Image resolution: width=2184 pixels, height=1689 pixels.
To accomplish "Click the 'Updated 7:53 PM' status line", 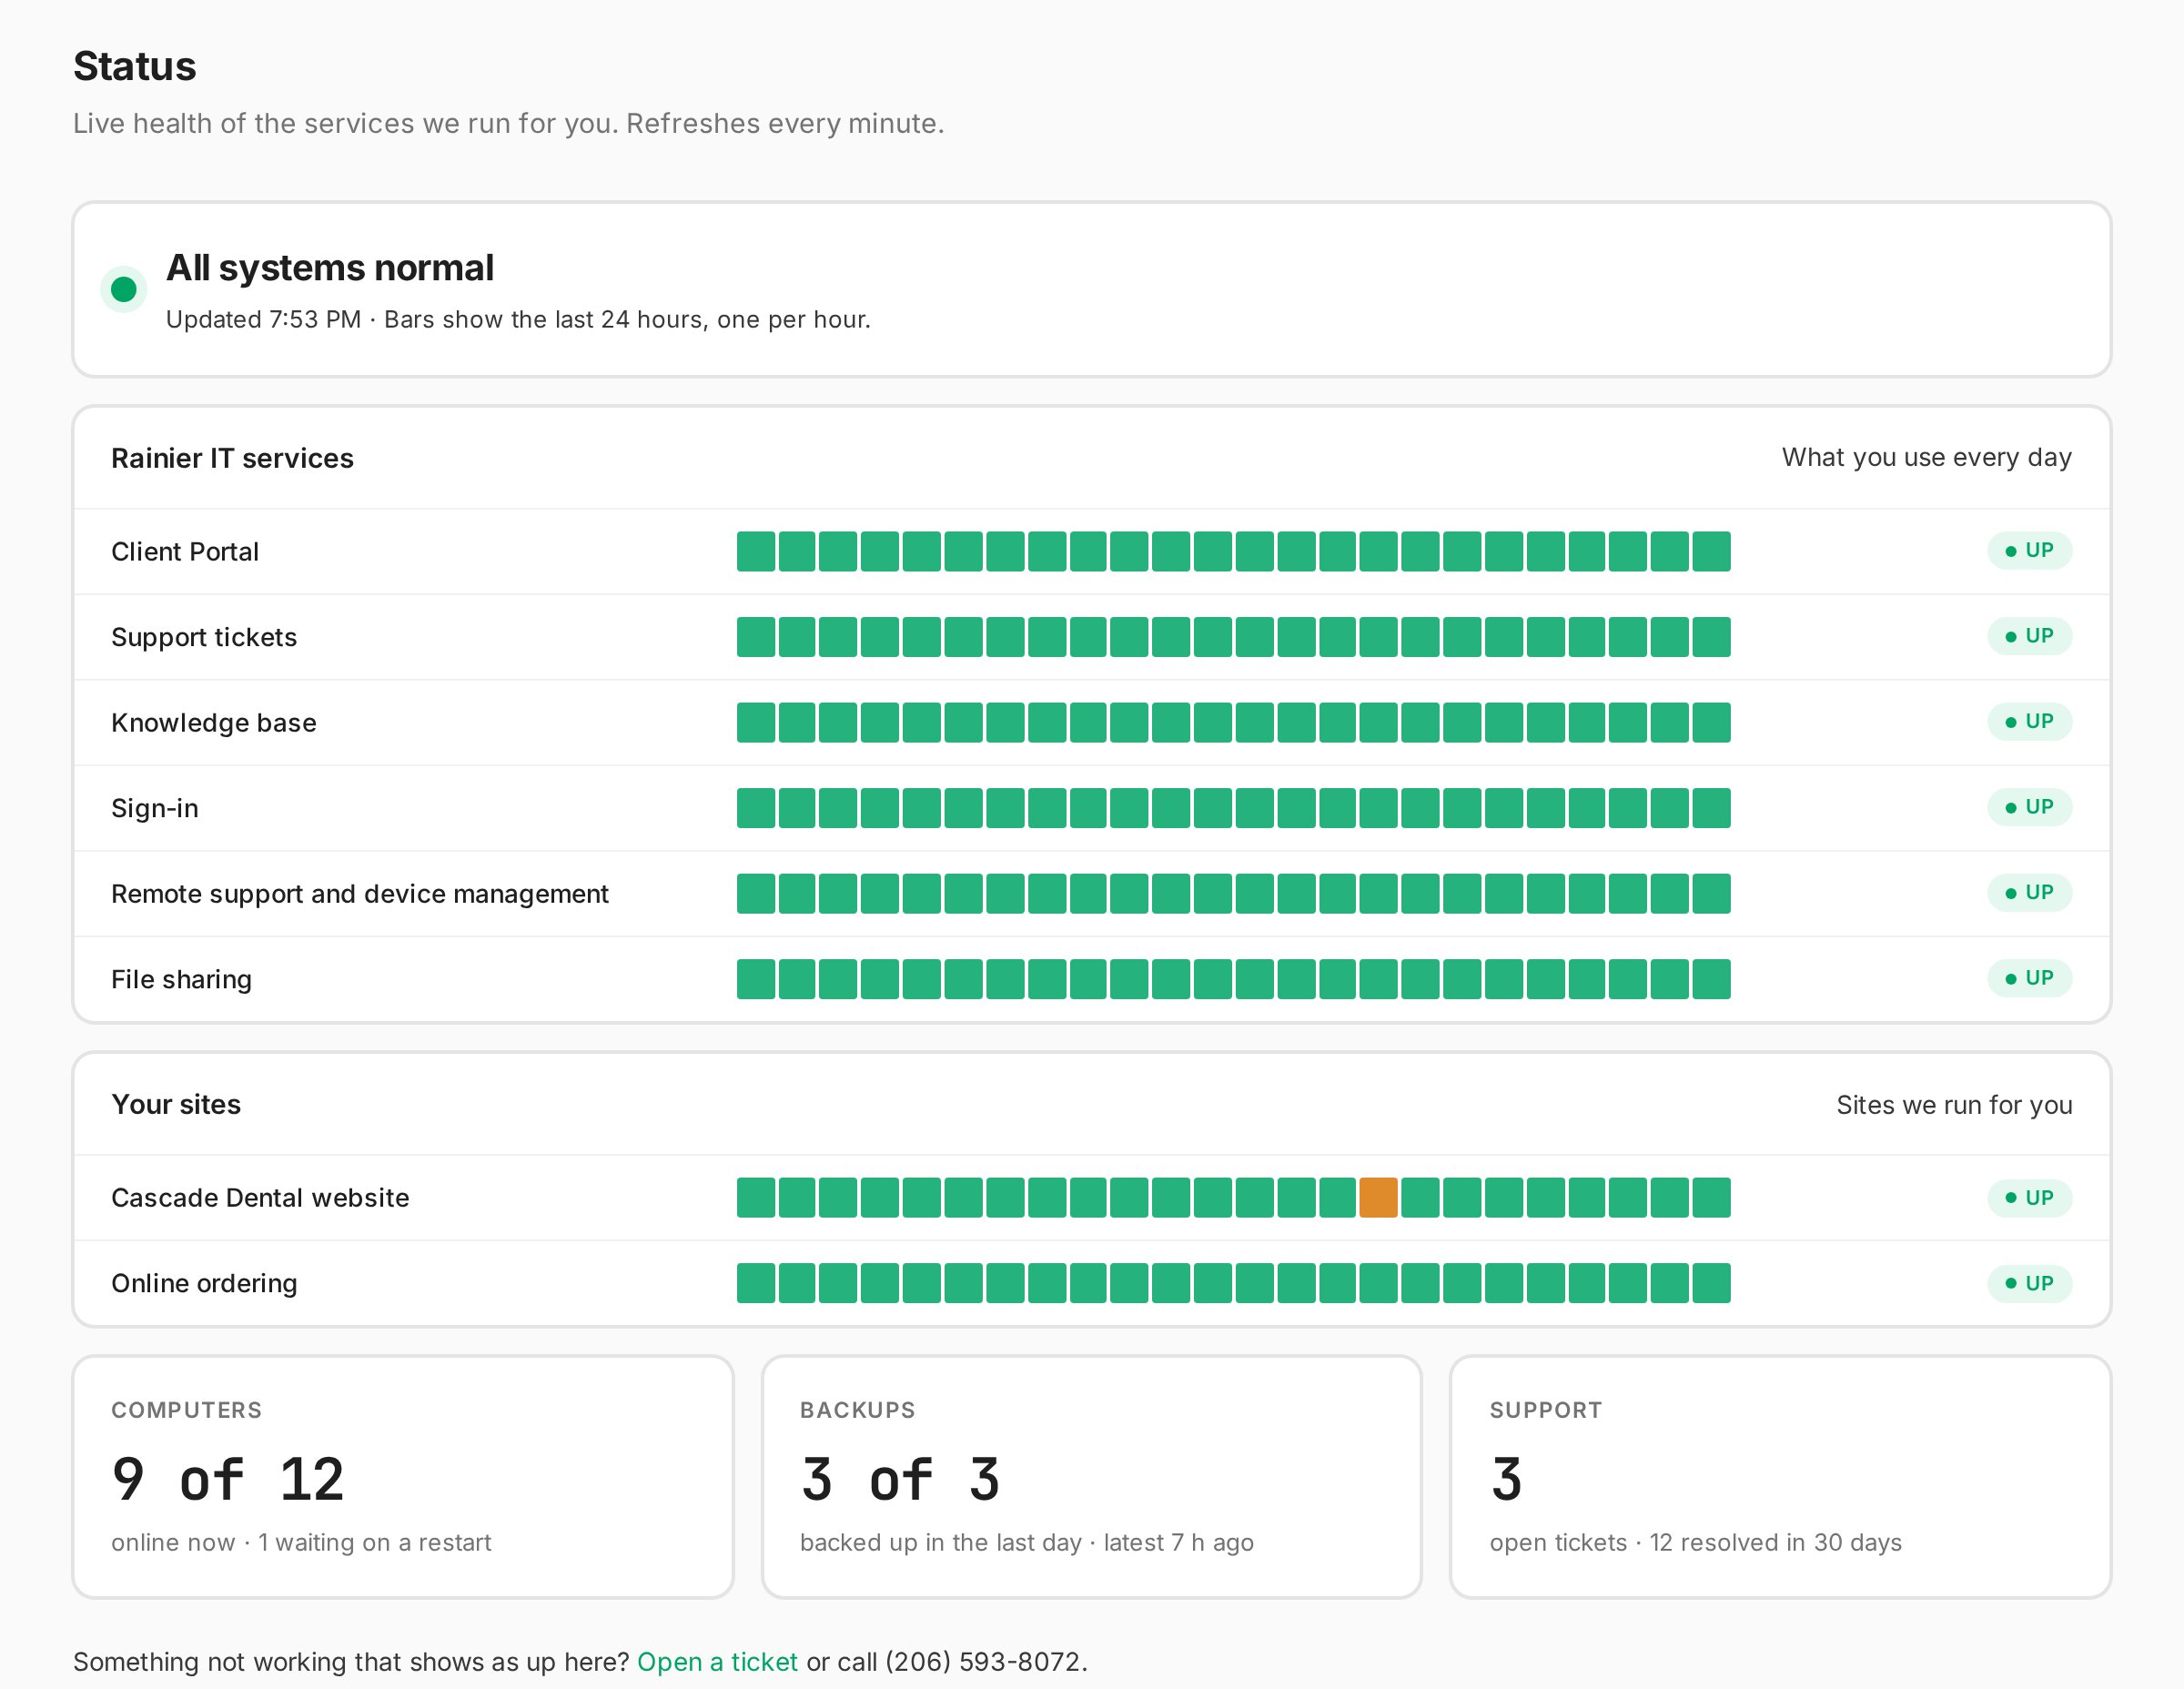I will (518, 319).
